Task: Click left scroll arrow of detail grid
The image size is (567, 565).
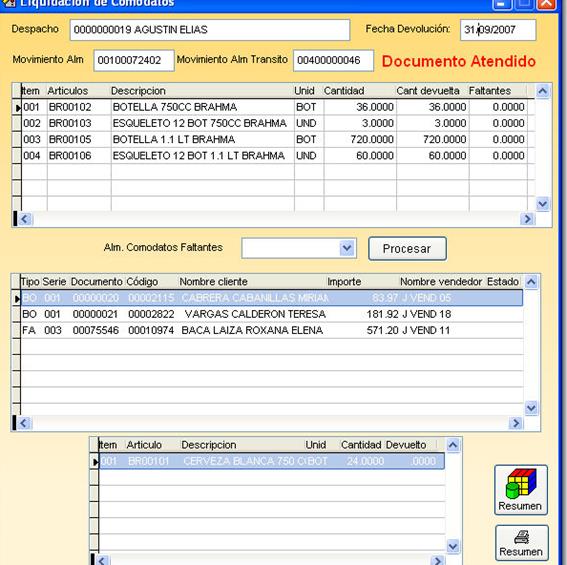Action: (x=102, y=560)
